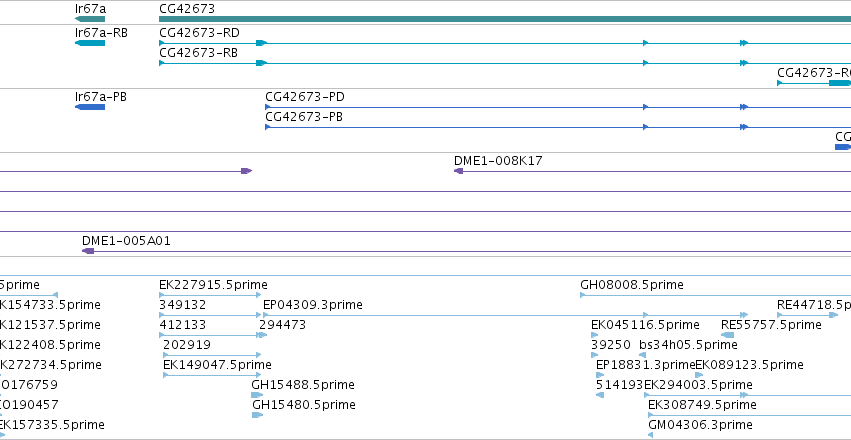Click the GM04306.3prime EST label
The width and height of the screenshot is (851, 440).
pos(701,425)
